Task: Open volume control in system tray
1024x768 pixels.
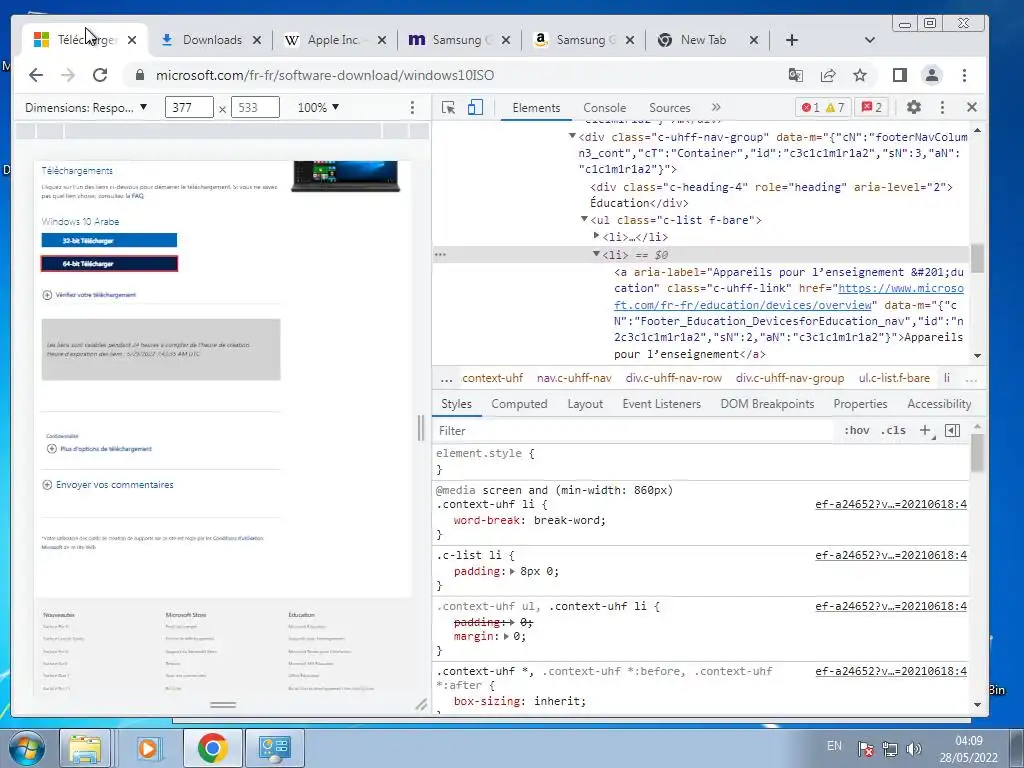Action: [x=914, y=749]
